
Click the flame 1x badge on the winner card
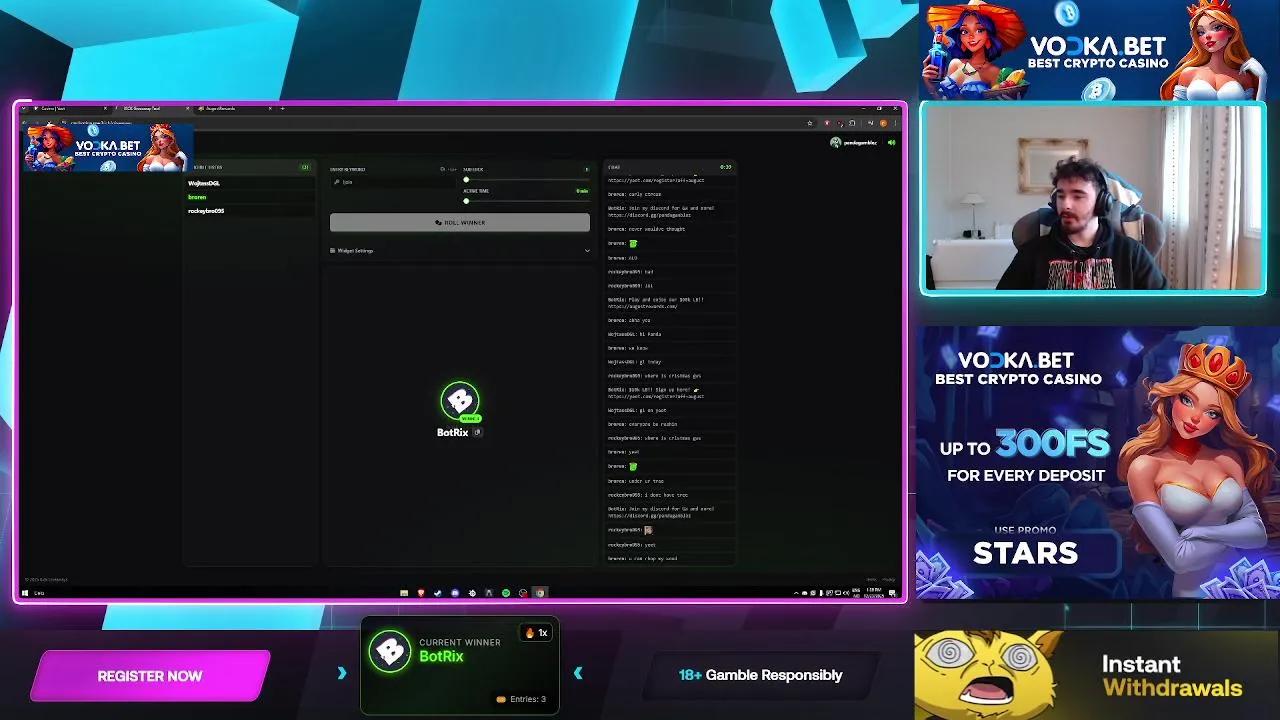[x=535, y=632]
